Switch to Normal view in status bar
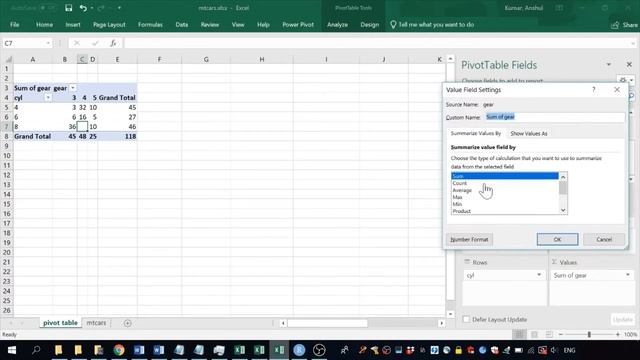The height and width of the screenshot is (360, 640). click(x=519, y=334)
